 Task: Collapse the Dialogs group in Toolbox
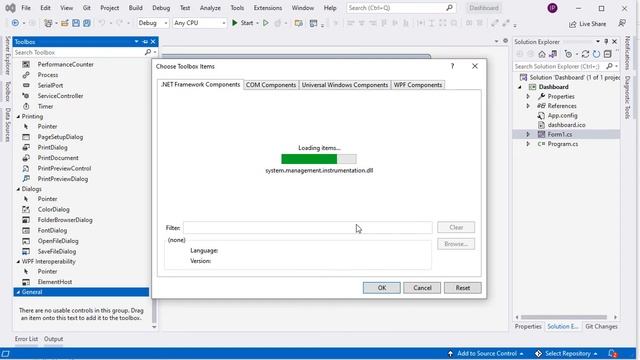(18, 189)
